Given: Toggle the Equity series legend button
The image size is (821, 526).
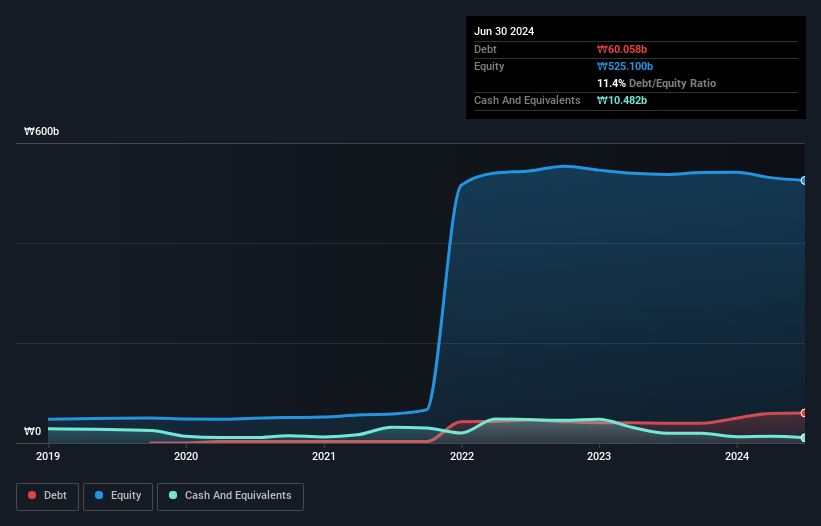Looking at the screenshot, I should tap(118, 496).
